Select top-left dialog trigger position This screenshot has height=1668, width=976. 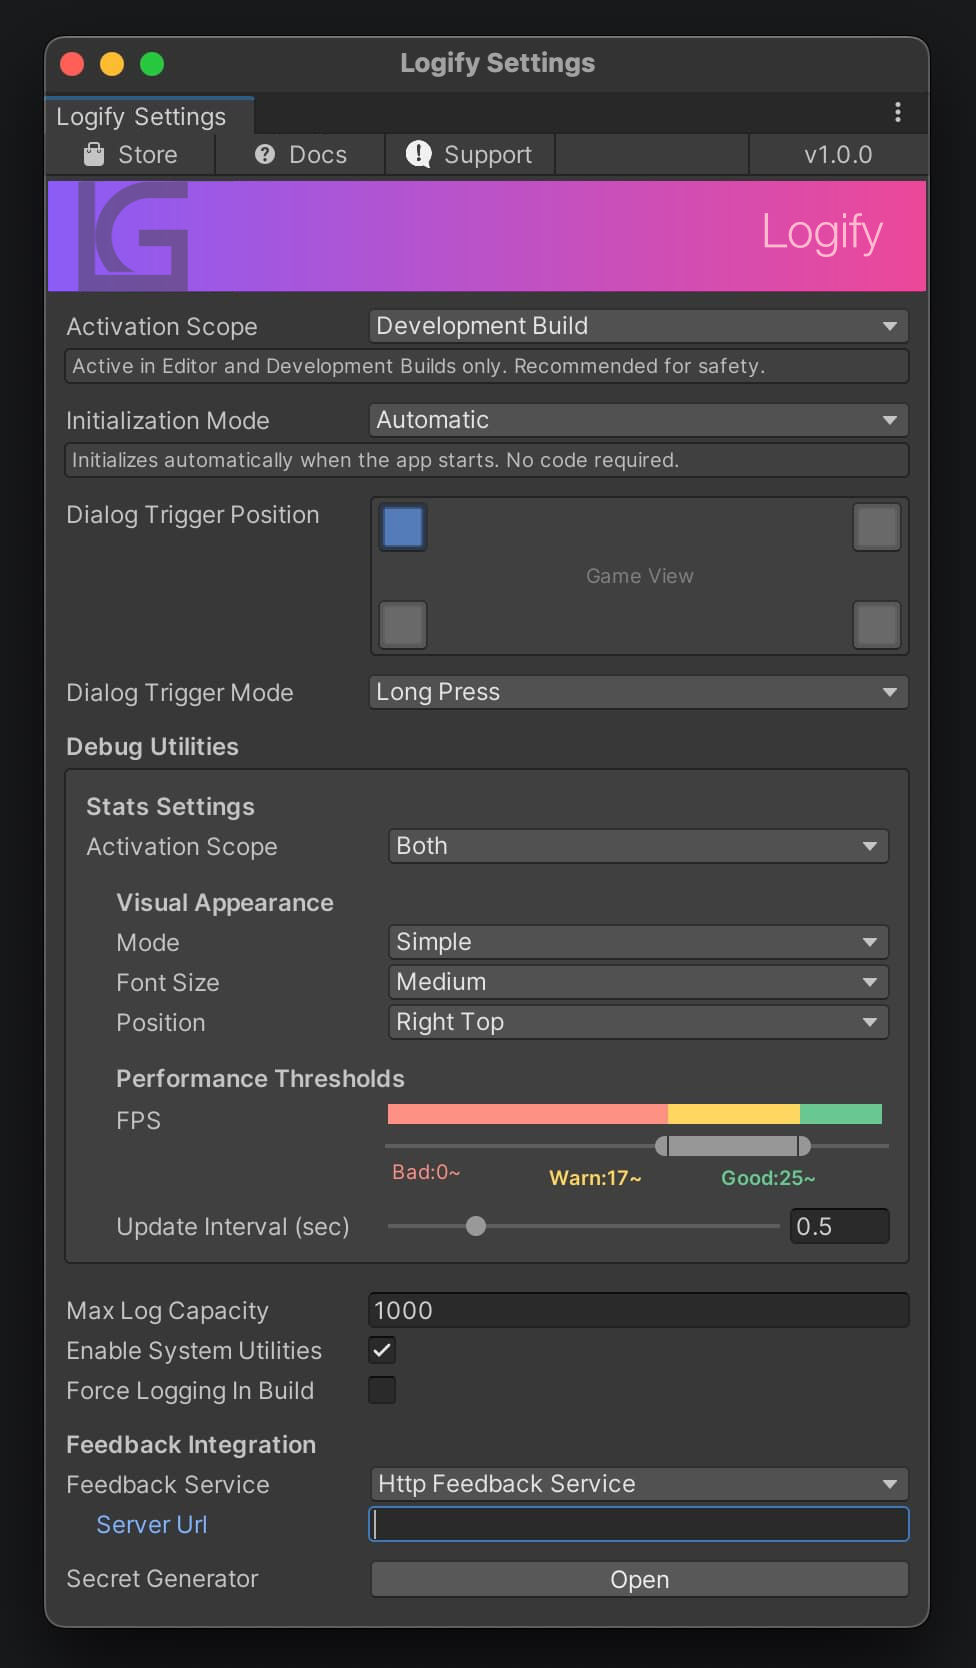pyautogui.click(x=403, y=527)
